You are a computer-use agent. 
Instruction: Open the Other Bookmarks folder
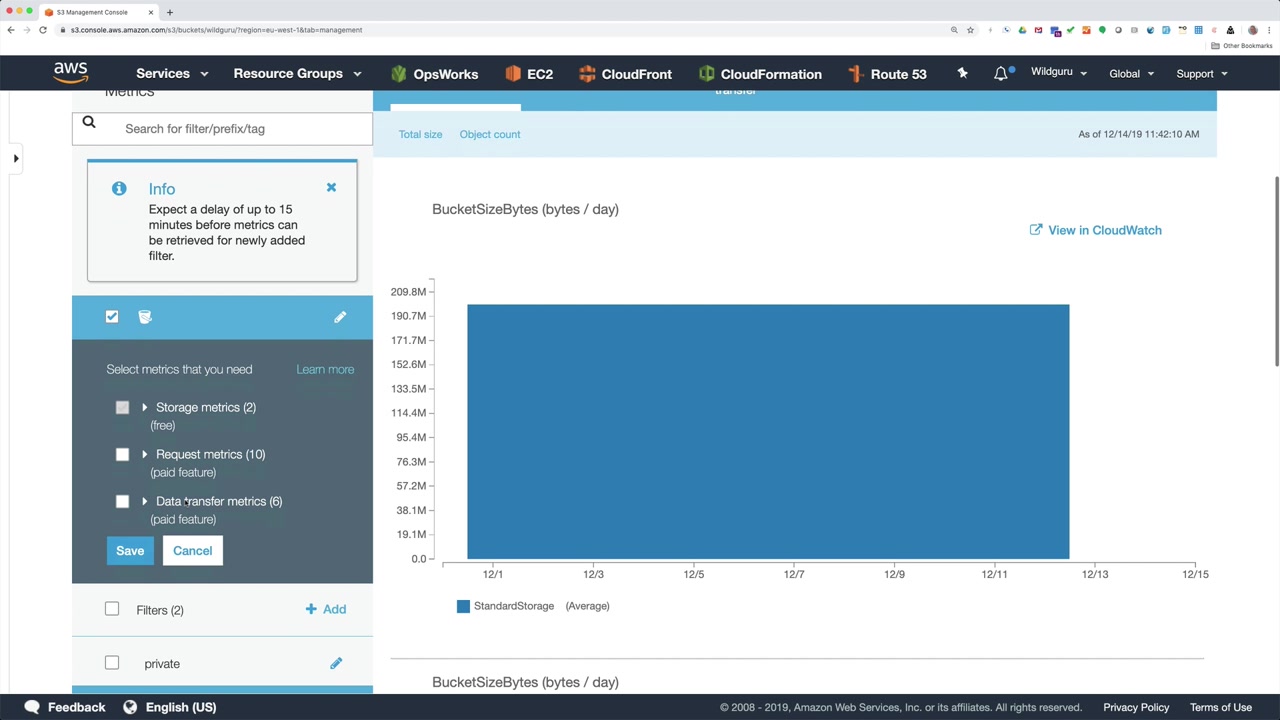click(1242, 46)
